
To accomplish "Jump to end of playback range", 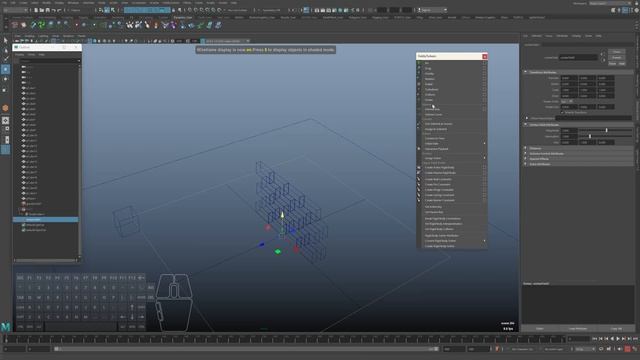I will point(635,339).
